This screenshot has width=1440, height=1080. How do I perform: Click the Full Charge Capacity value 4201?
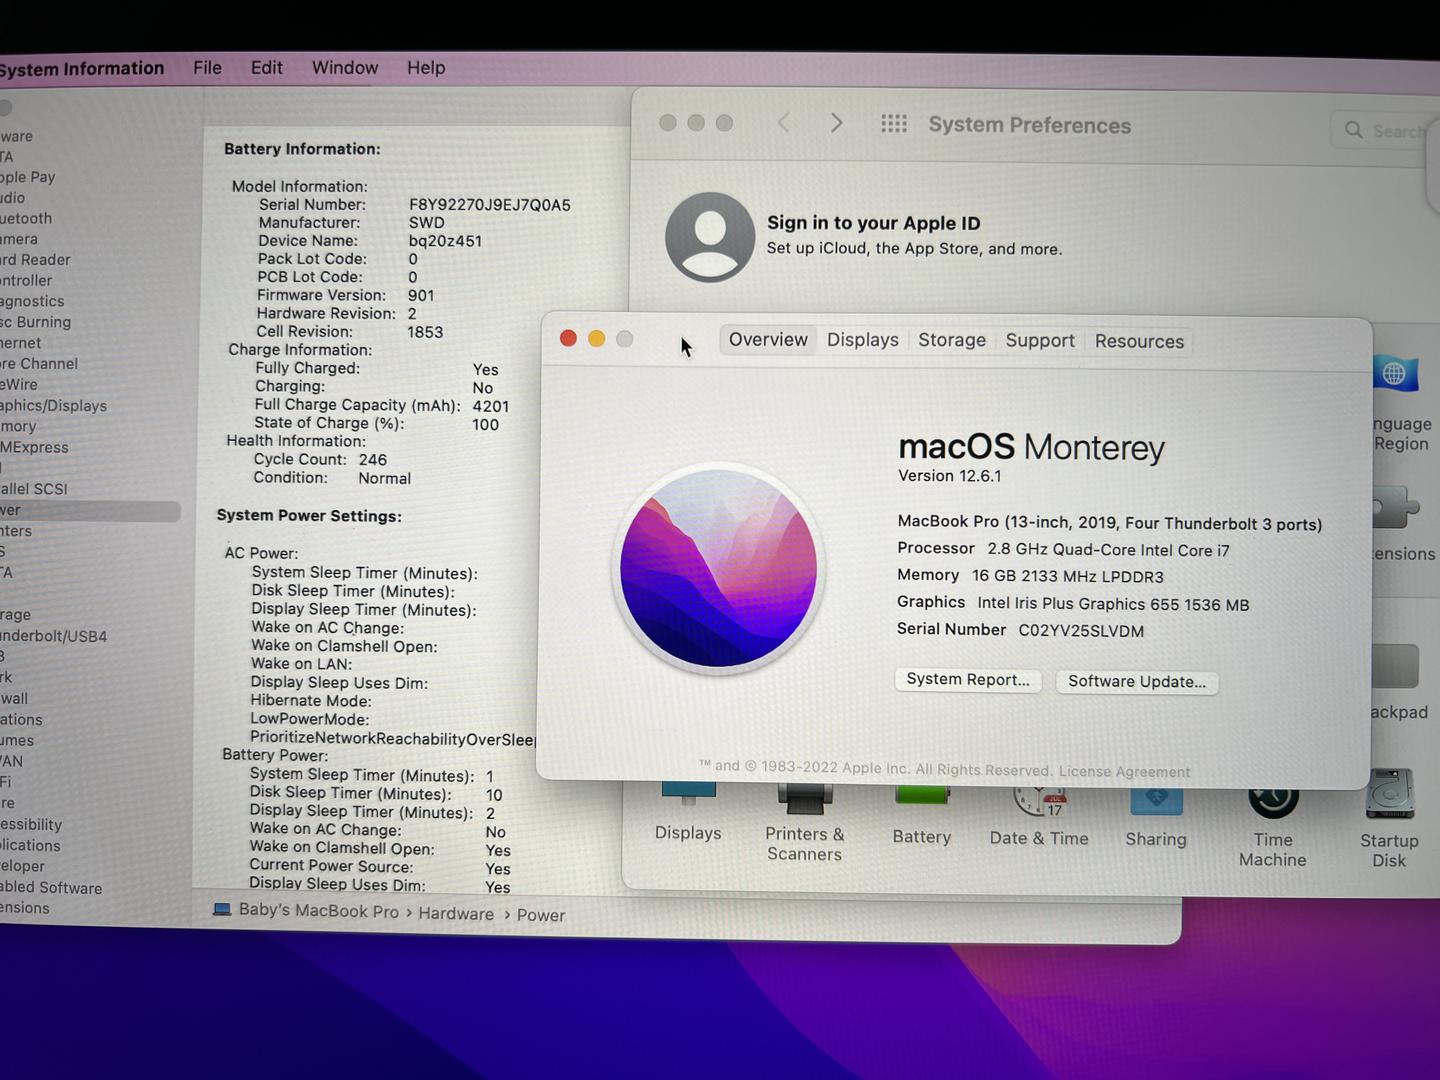point(491,406)
